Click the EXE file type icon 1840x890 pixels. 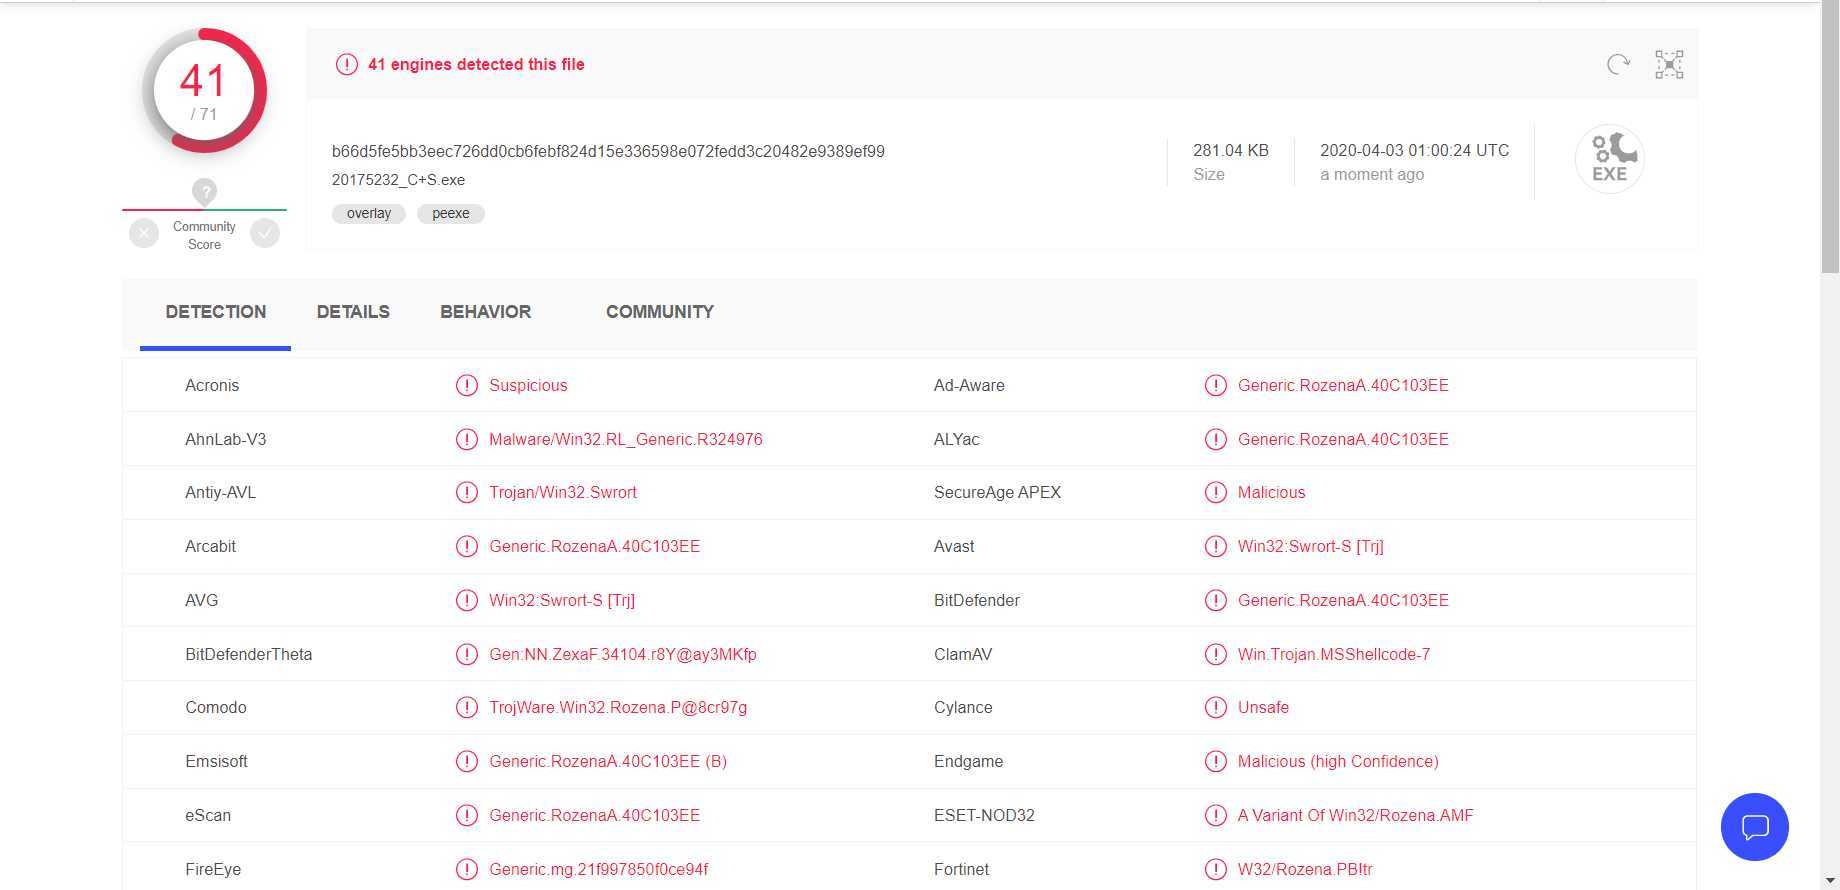pyautogui.click(x=1610, y=159)
